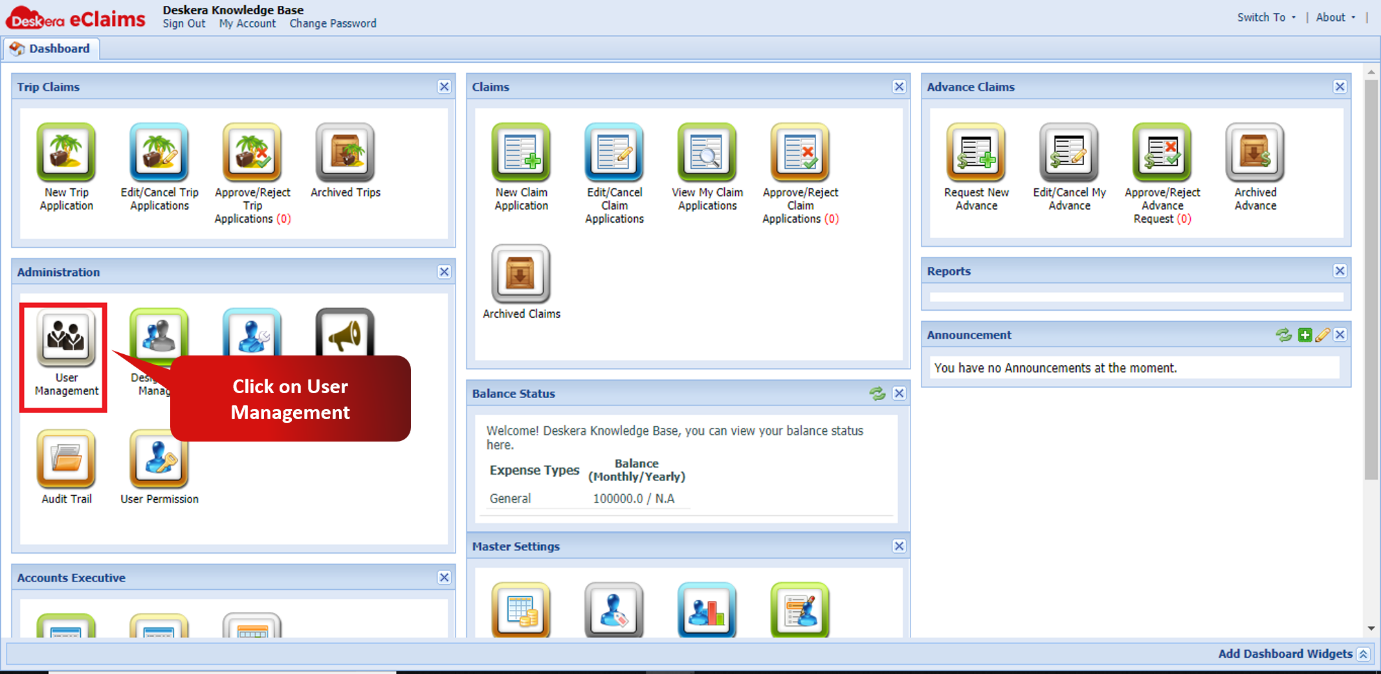Refresh the Announcement panel
Screen dimensions: 1381x674
pos(1283,334)
